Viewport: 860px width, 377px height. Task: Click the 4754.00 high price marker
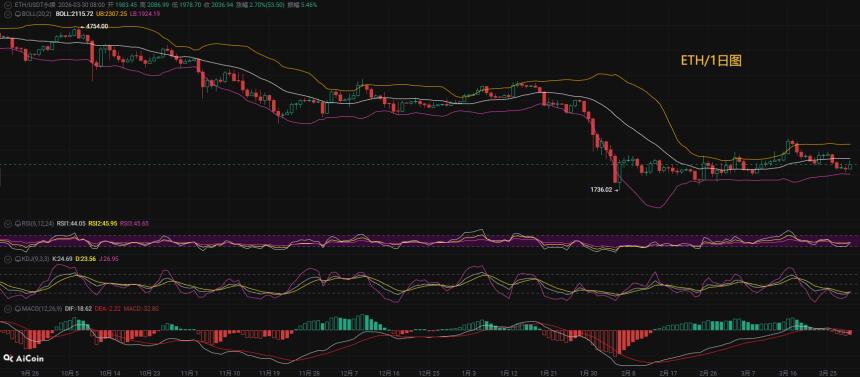(98, 26)
